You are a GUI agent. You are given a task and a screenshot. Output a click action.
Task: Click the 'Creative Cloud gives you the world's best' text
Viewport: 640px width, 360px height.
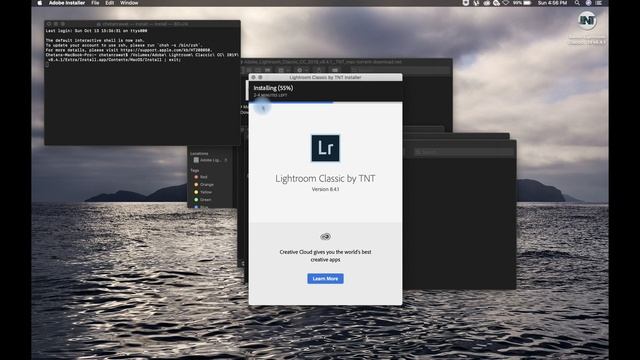(x=325, y=252)
